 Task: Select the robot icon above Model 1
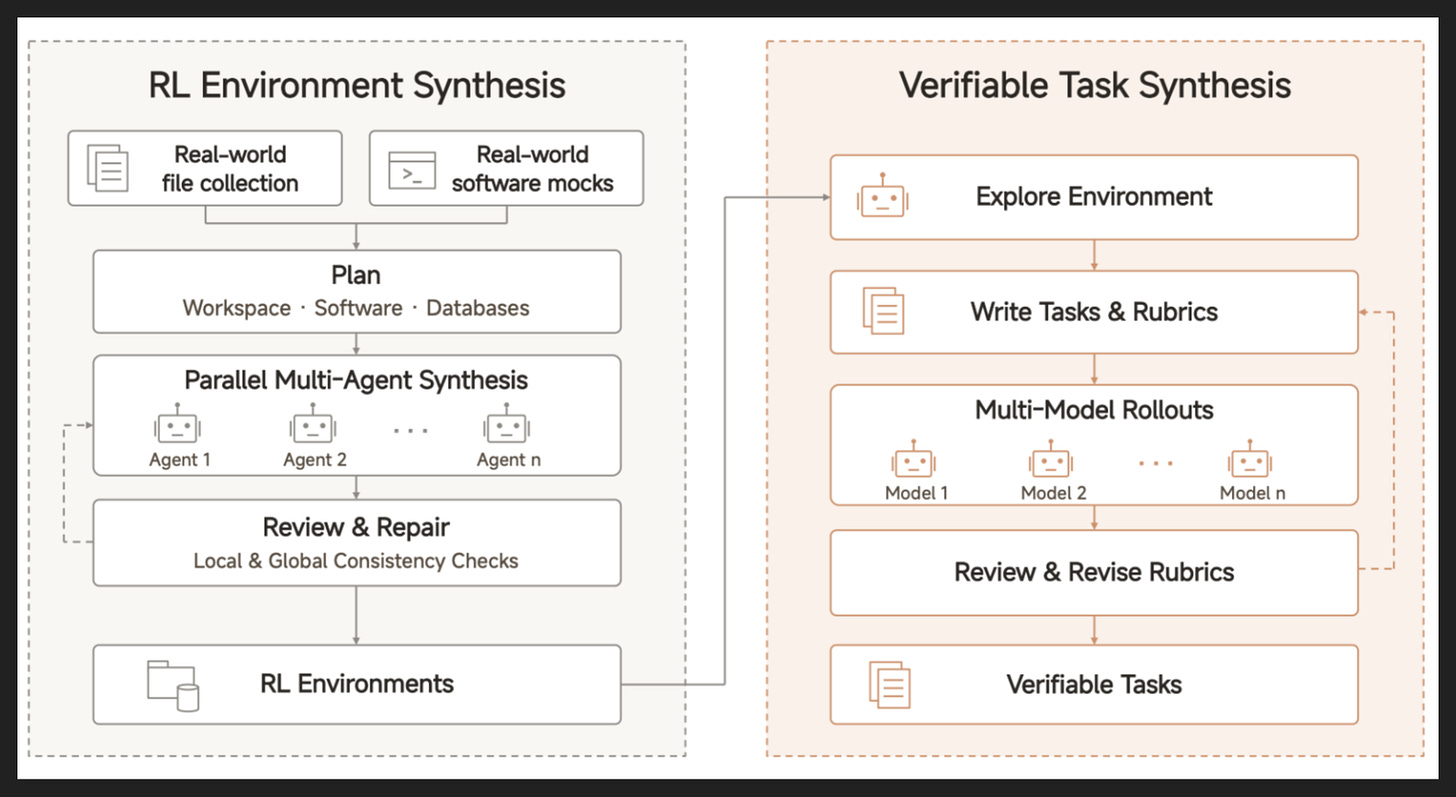[913, 461]
